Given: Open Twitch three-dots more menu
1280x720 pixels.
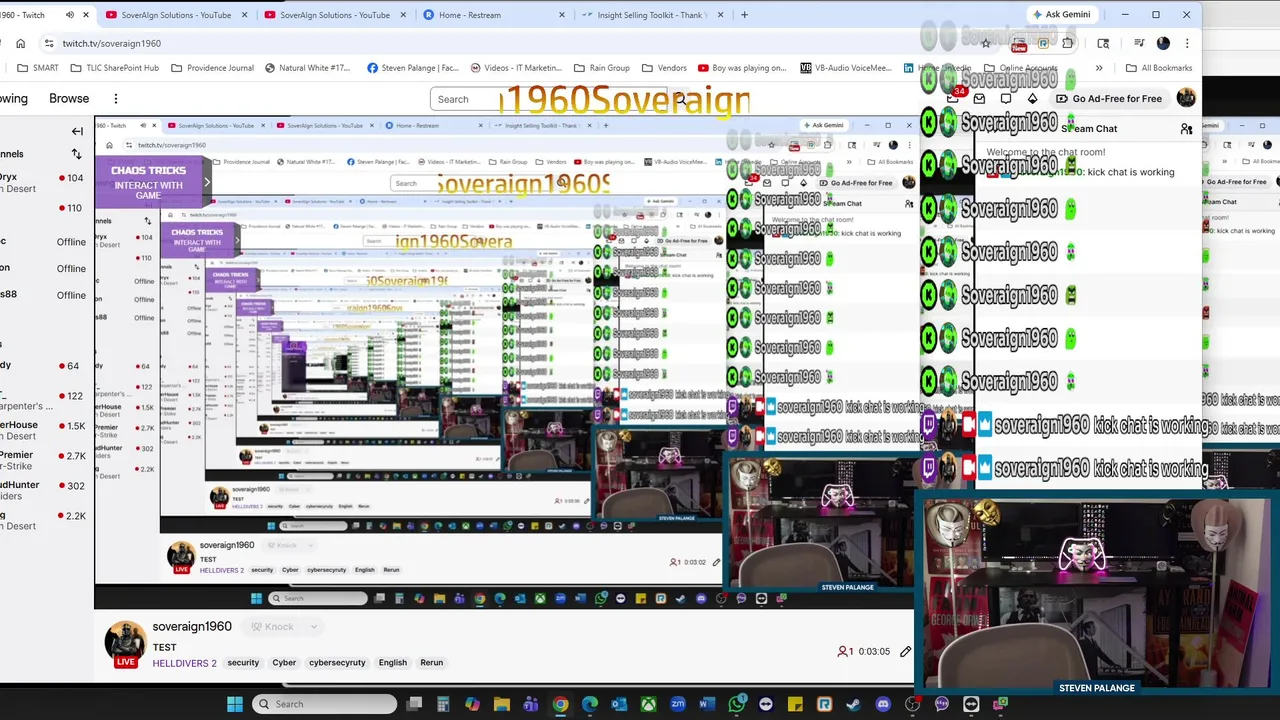Looking at the screenshot, I should pos(116,98).
